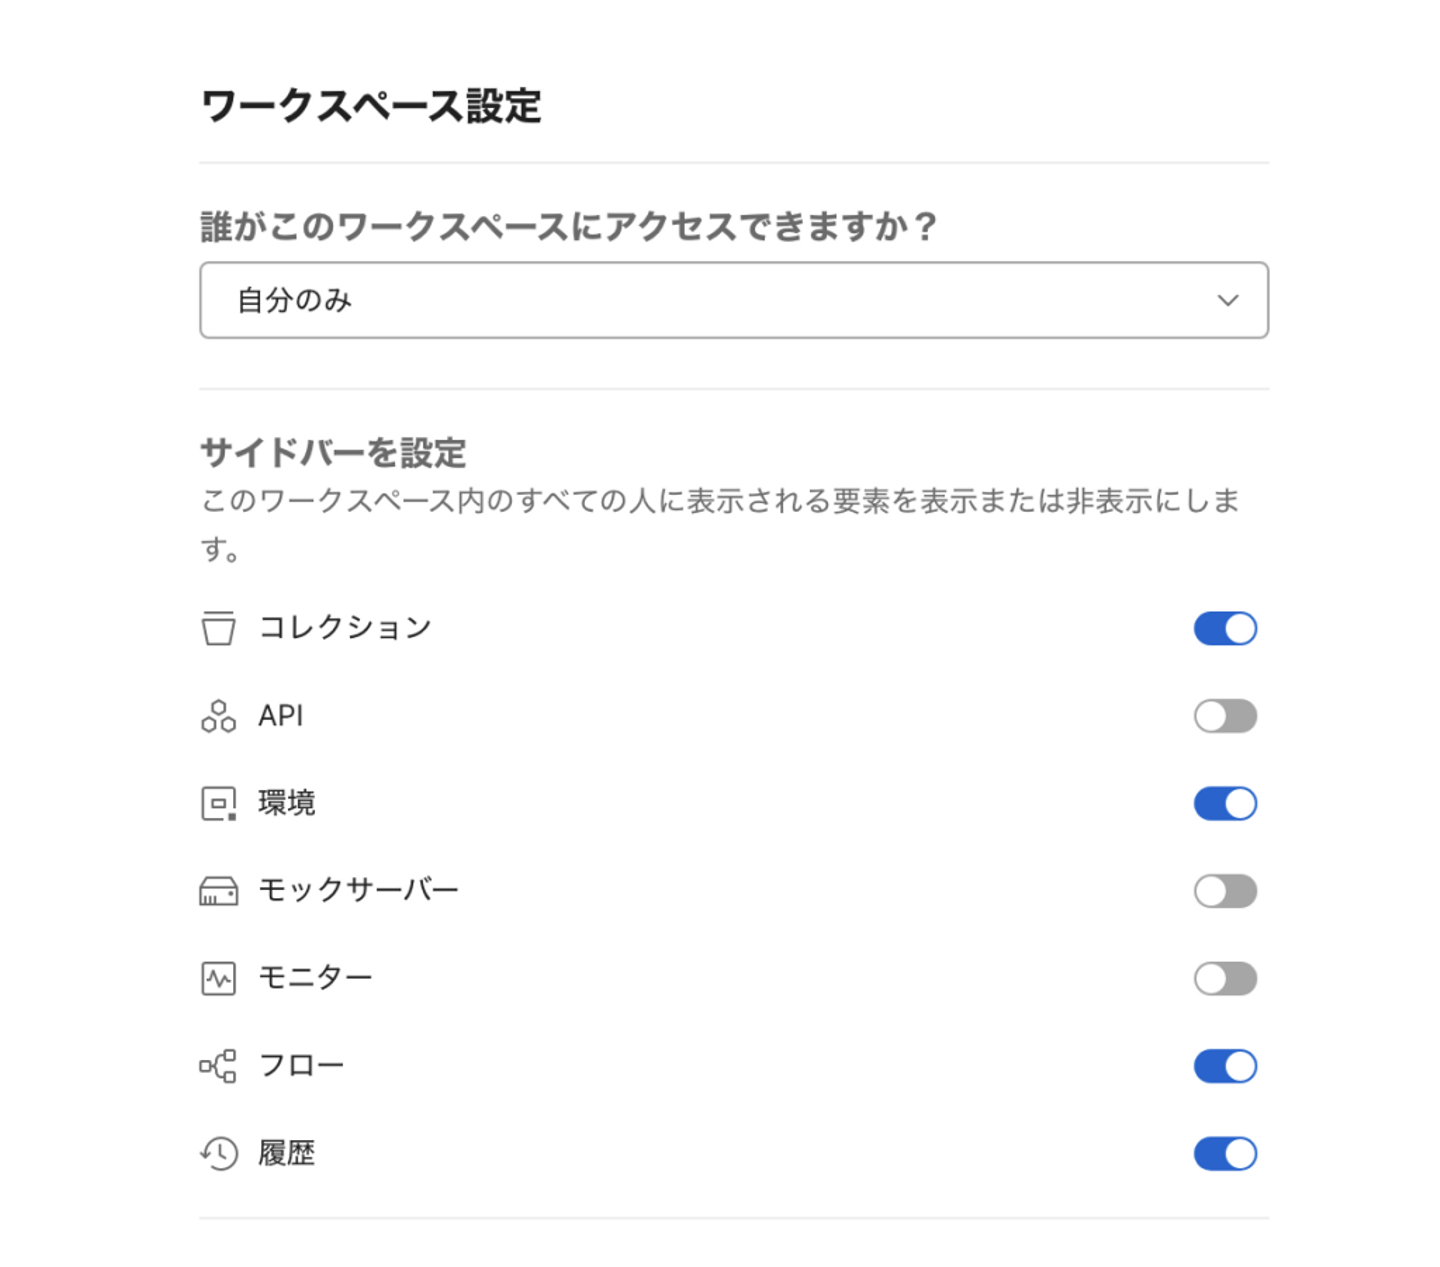Click the コレクション label text
The height and width of the screenshot is (1267, 1440).
[345, 628]
